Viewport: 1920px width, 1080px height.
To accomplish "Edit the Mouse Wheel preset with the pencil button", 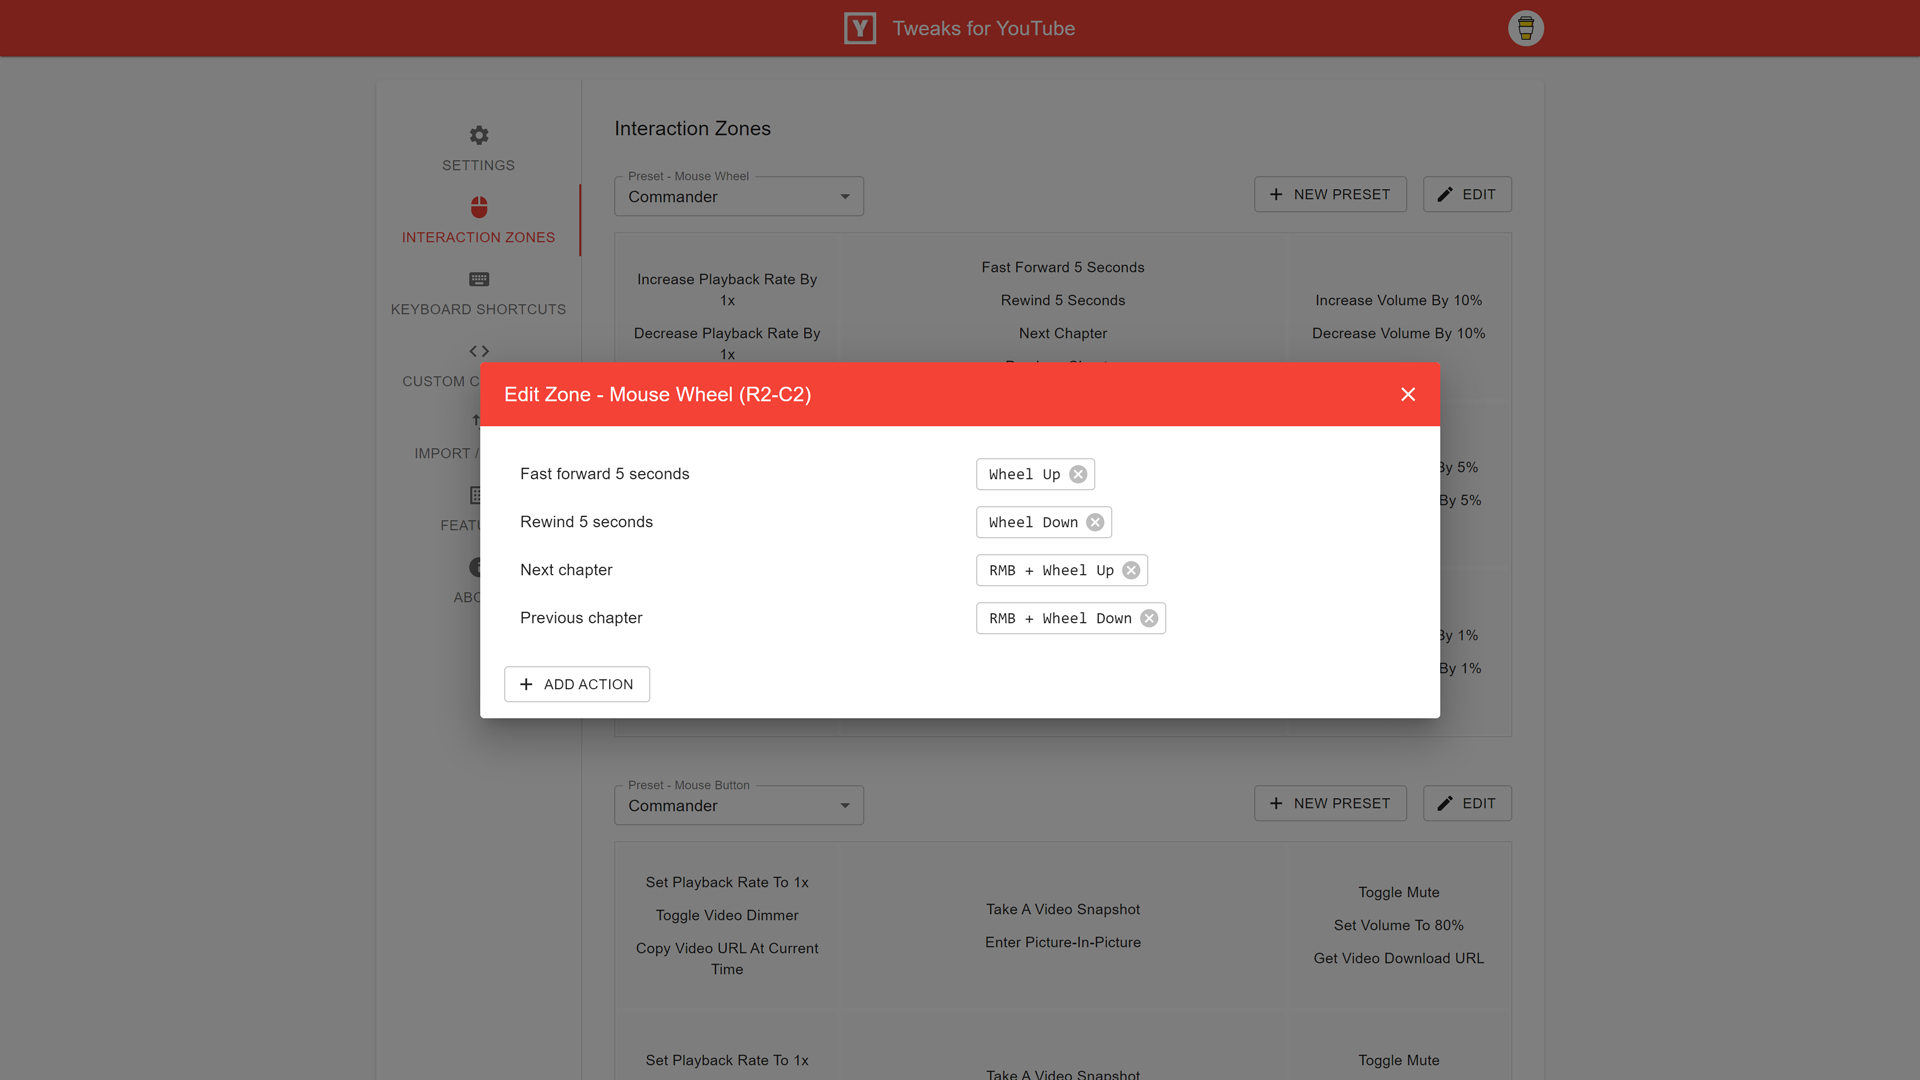I will [x=1466, y=194].
